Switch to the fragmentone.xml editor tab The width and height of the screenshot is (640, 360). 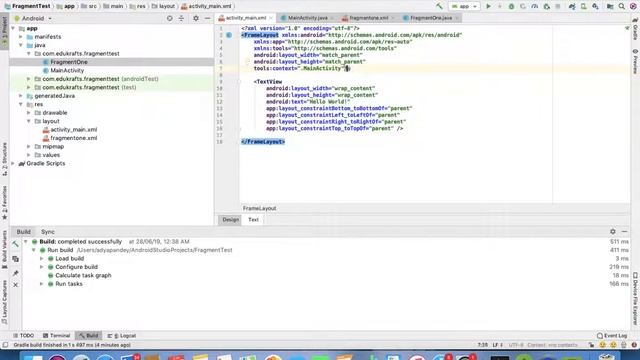point(369,18)
